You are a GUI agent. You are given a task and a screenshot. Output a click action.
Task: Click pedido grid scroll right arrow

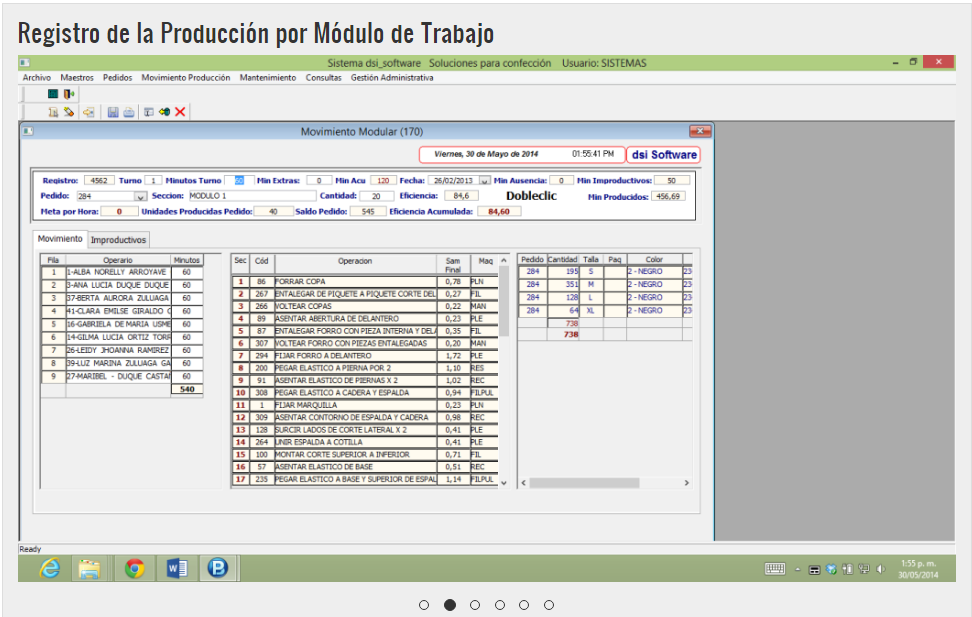[686, 482]
